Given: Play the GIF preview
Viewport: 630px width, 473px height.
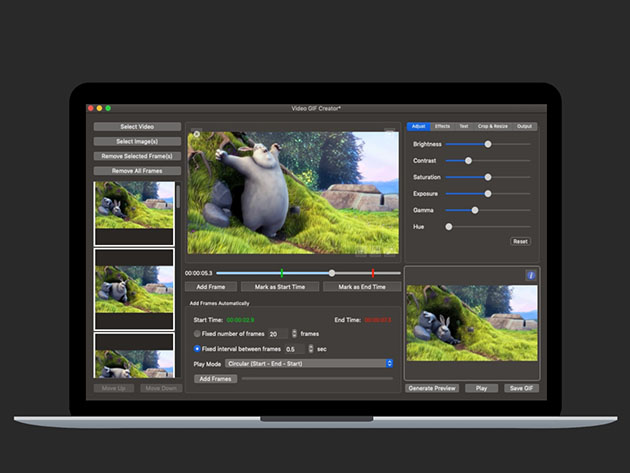Looking at the screenshot, I should coord(481,388).
